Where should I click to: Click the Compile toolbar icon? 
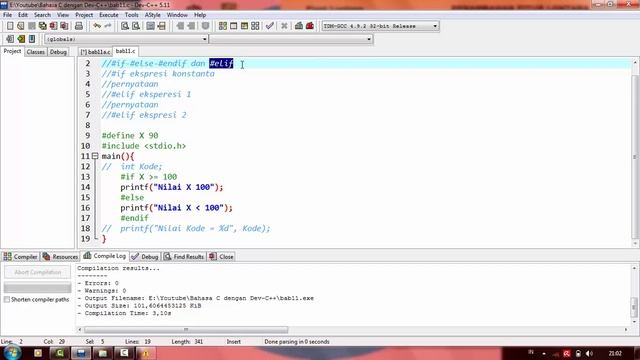(222, 26)
